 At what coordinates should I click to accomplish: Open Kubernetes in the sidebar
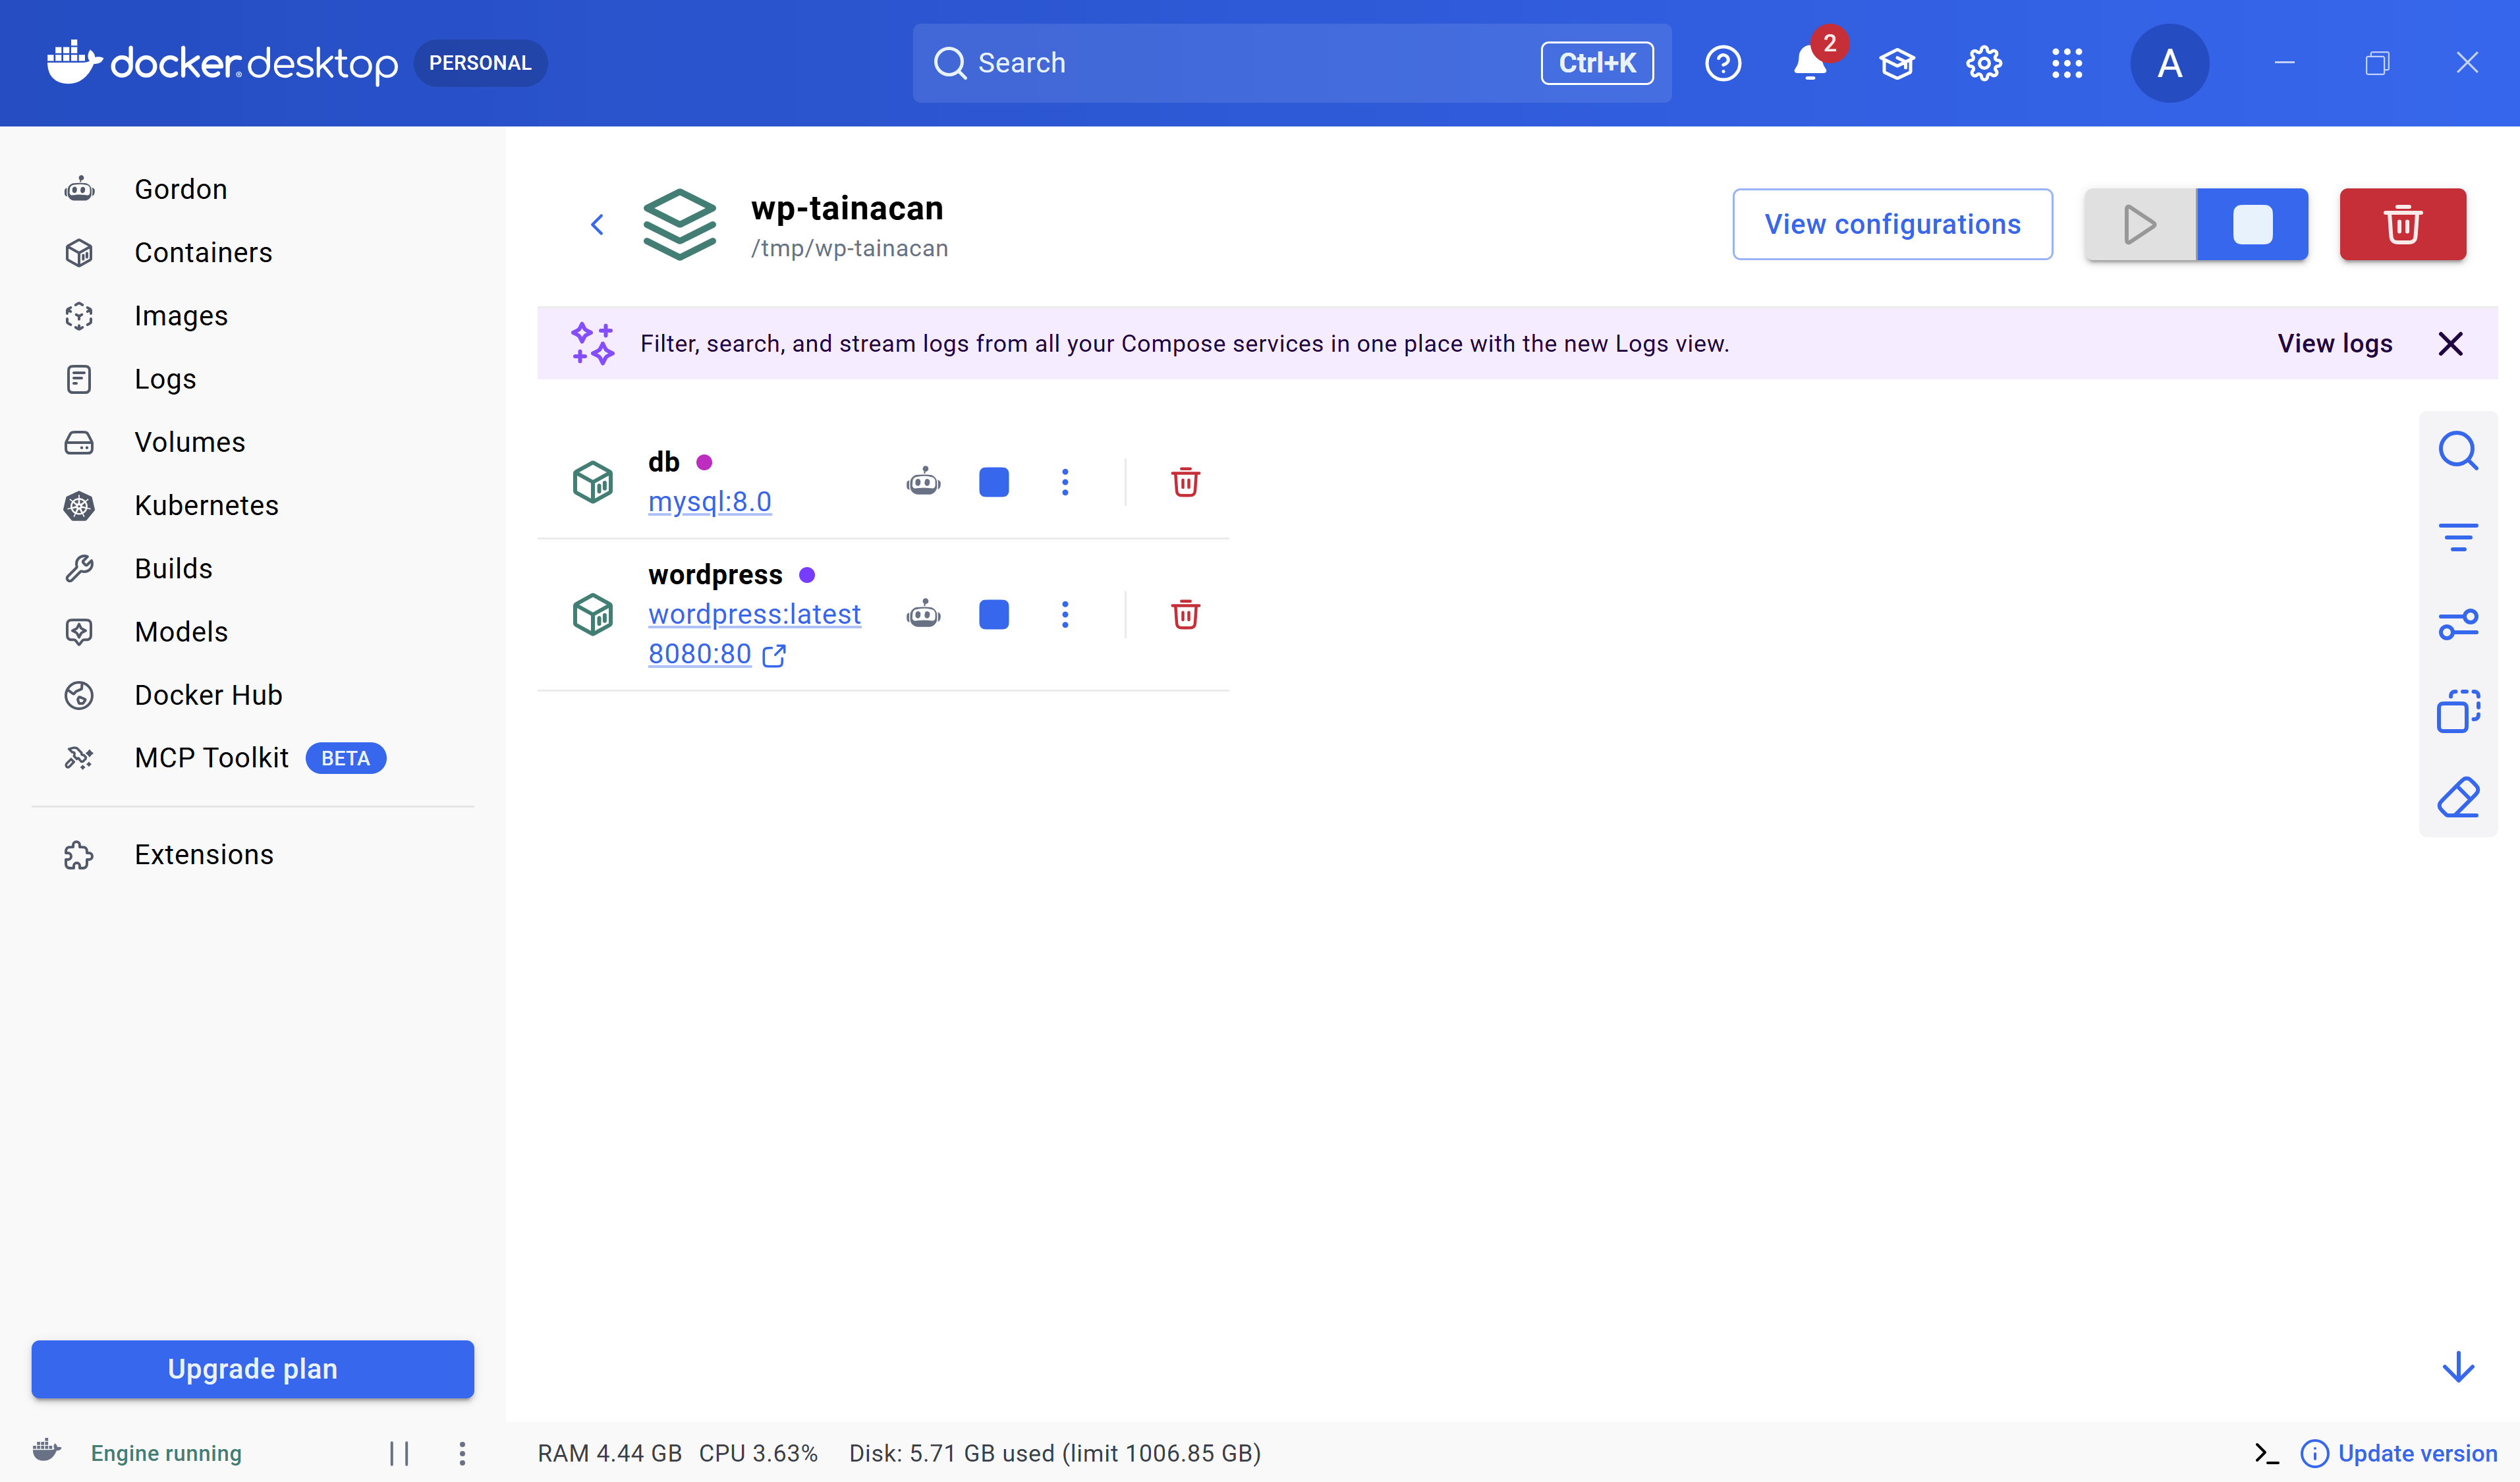206,505
